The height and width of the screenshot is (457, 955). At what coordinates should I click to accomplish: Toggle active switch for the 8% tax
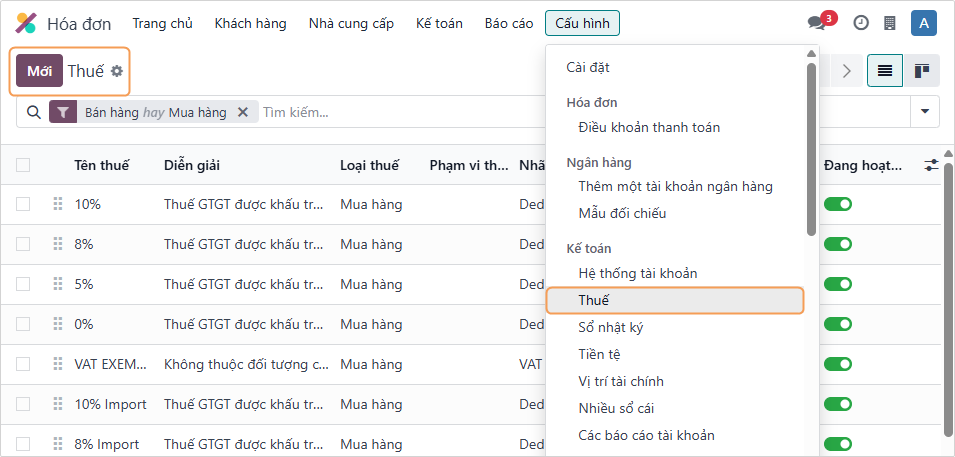coord(837,244)
